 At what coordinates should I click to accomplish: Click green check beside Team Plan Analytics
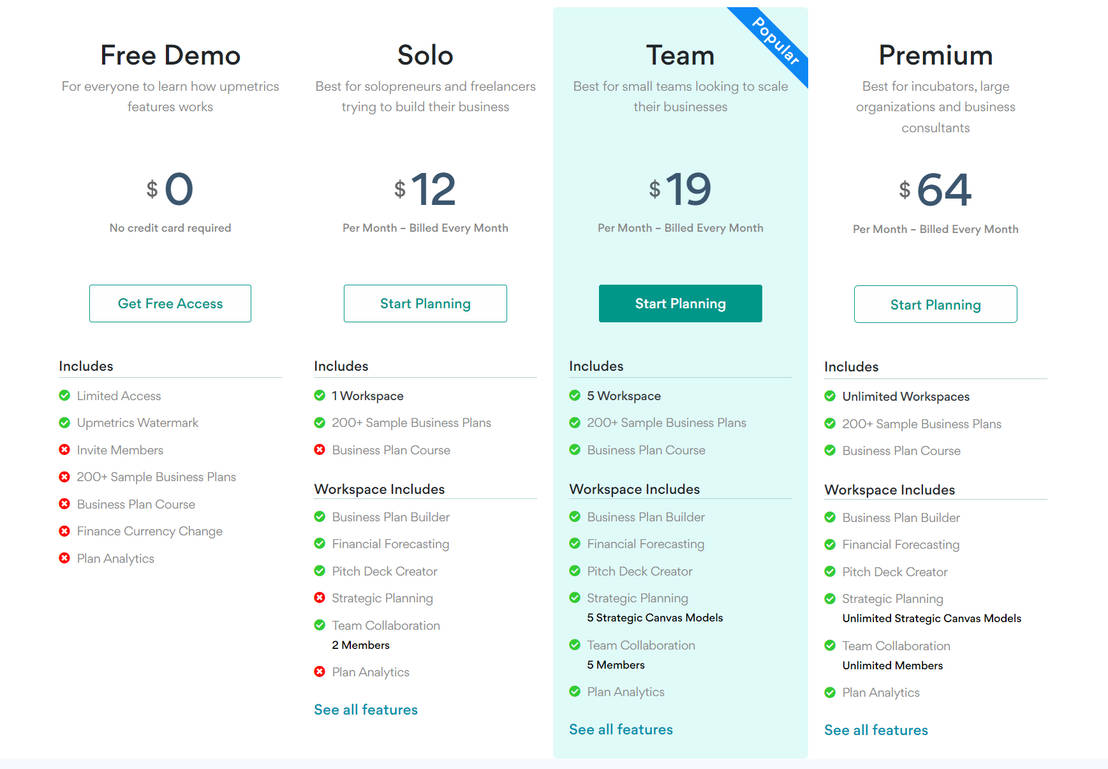(574, 691)
